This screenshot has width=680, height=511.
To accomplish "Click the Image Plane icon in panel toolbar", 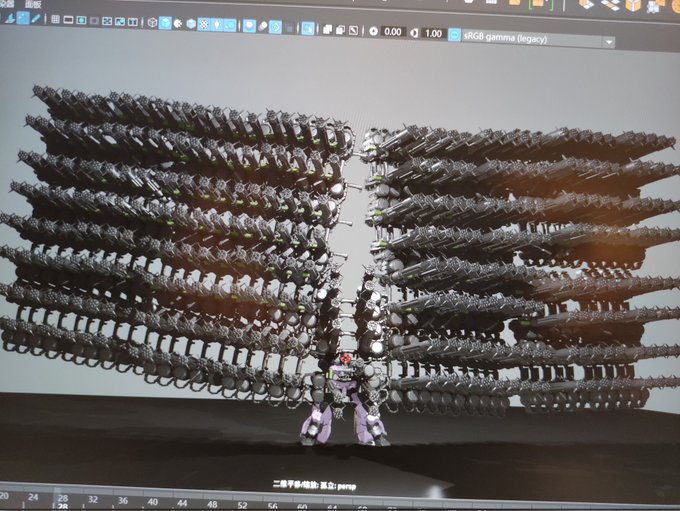I will click(x=10, y=19).
